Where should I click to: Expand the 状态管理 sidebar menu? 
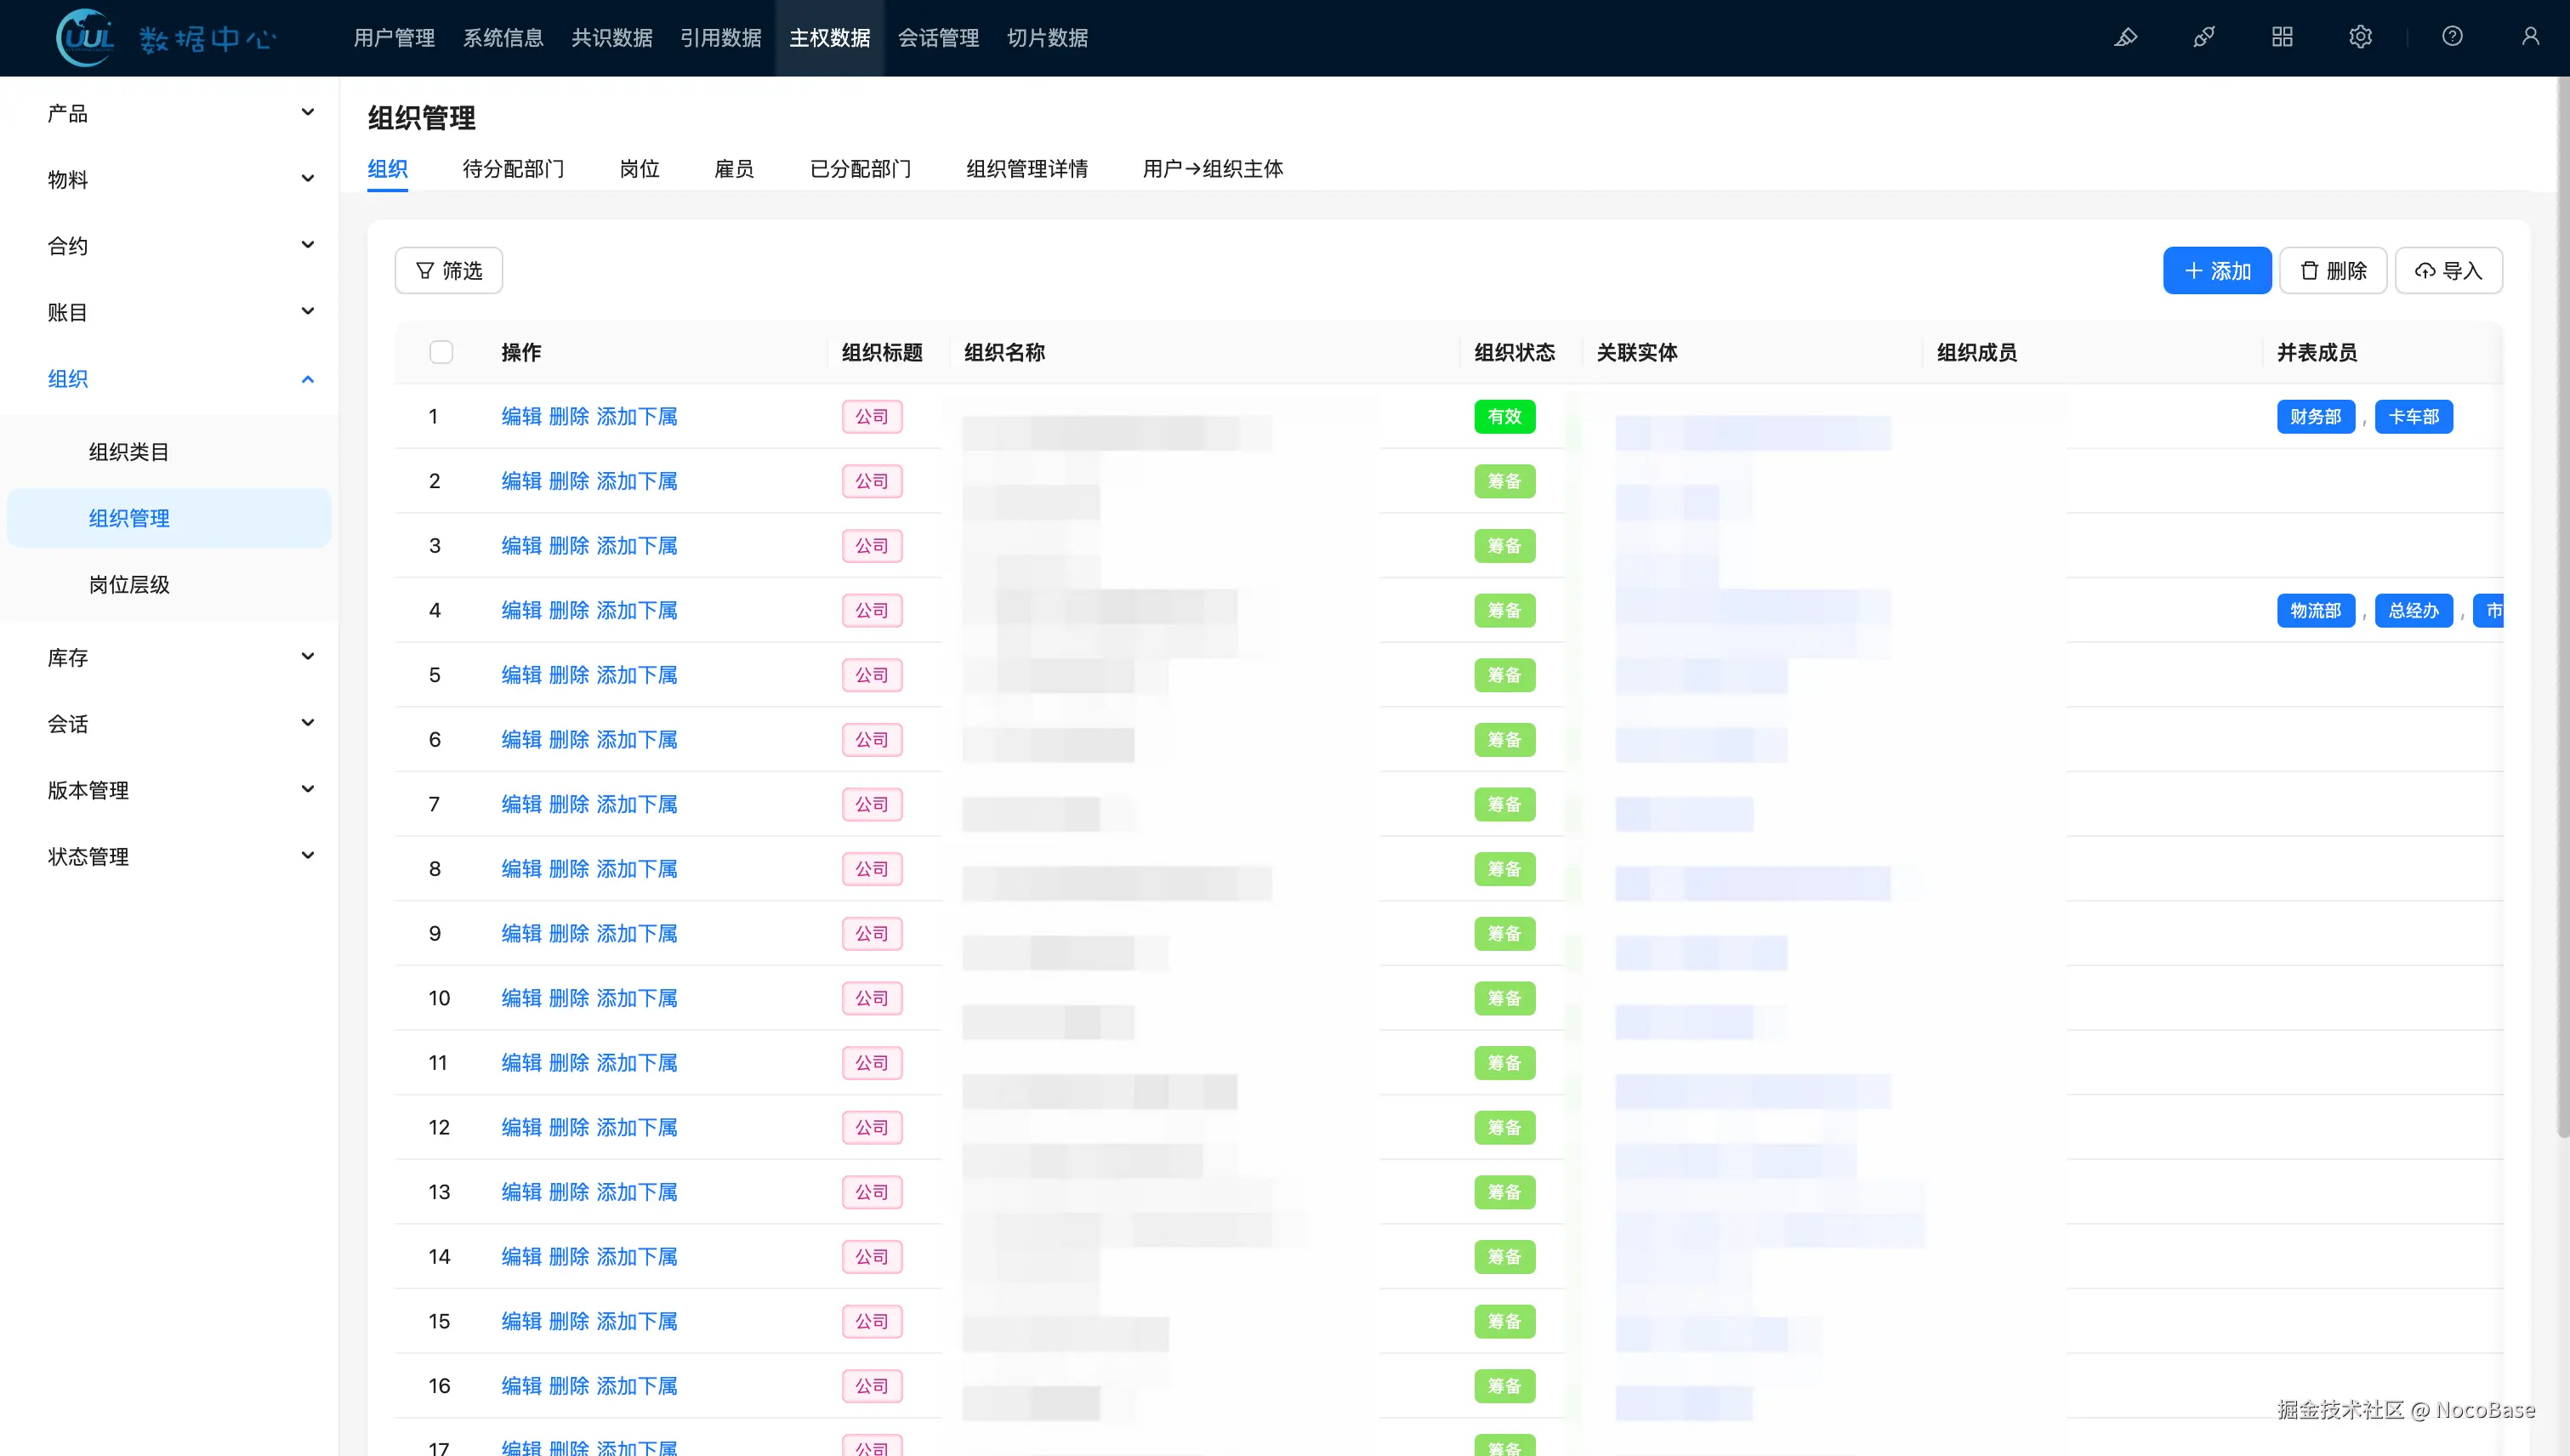tap(169, 857)
